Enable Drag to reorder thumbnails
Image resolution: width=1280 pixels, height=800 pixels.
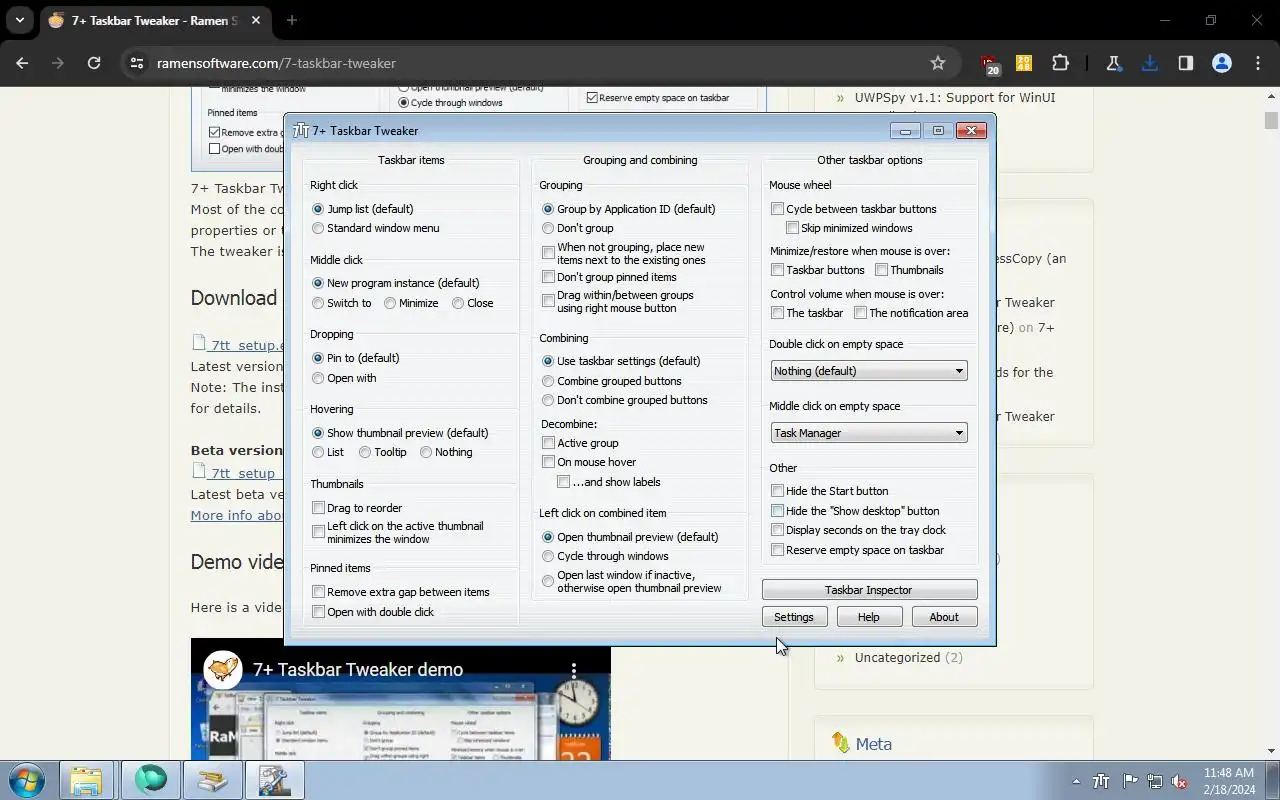click(x=357, y=508)
